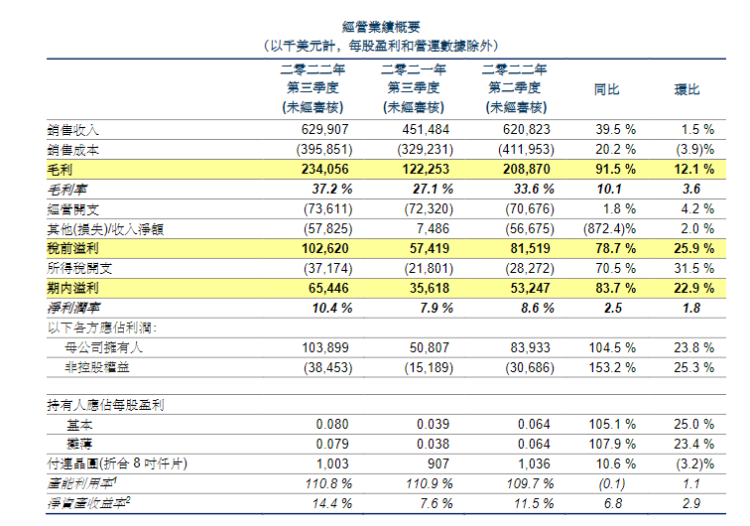Viewport: 750px width, 526px height.
Task: Click the 91.5 % cell
Action: (616, 169)
